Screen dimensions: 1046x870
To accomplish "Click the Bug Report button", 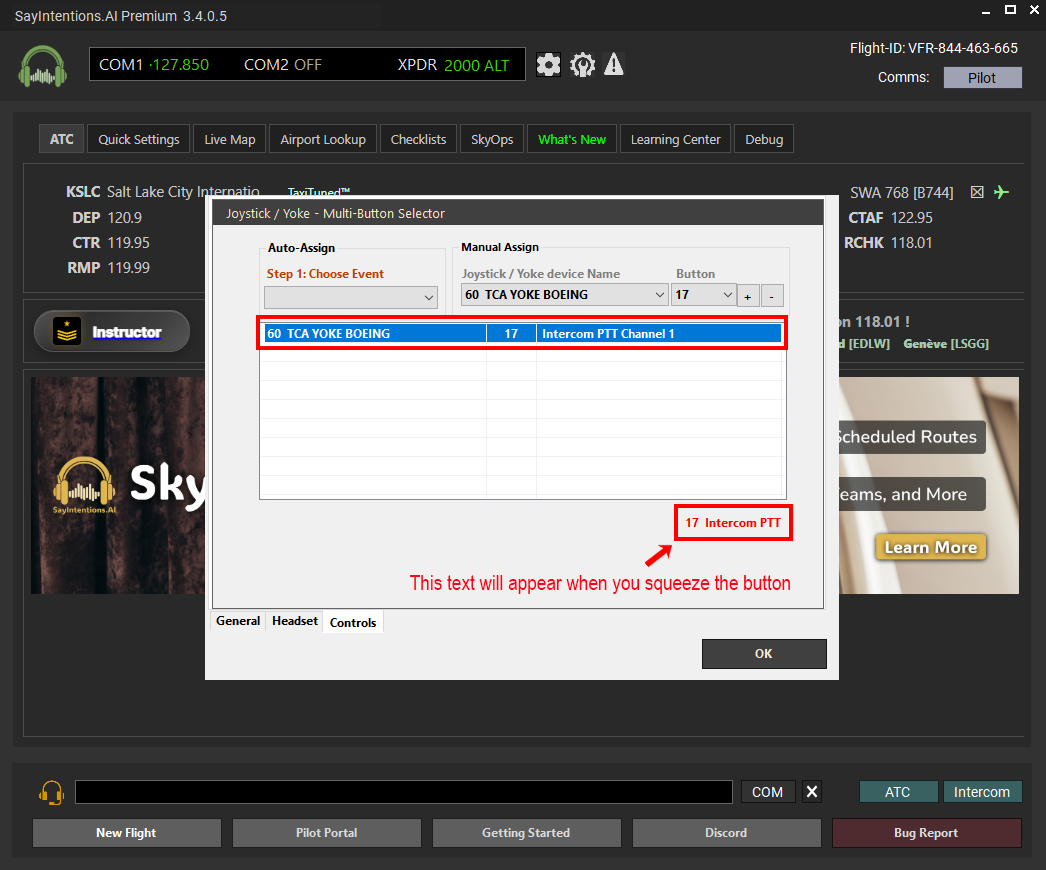I will point(927,833).
